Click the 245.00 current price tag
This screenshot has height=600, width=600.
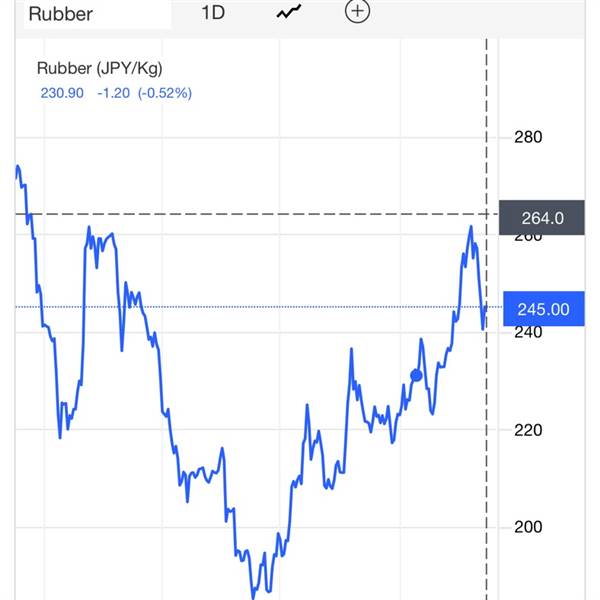[543, 309]
